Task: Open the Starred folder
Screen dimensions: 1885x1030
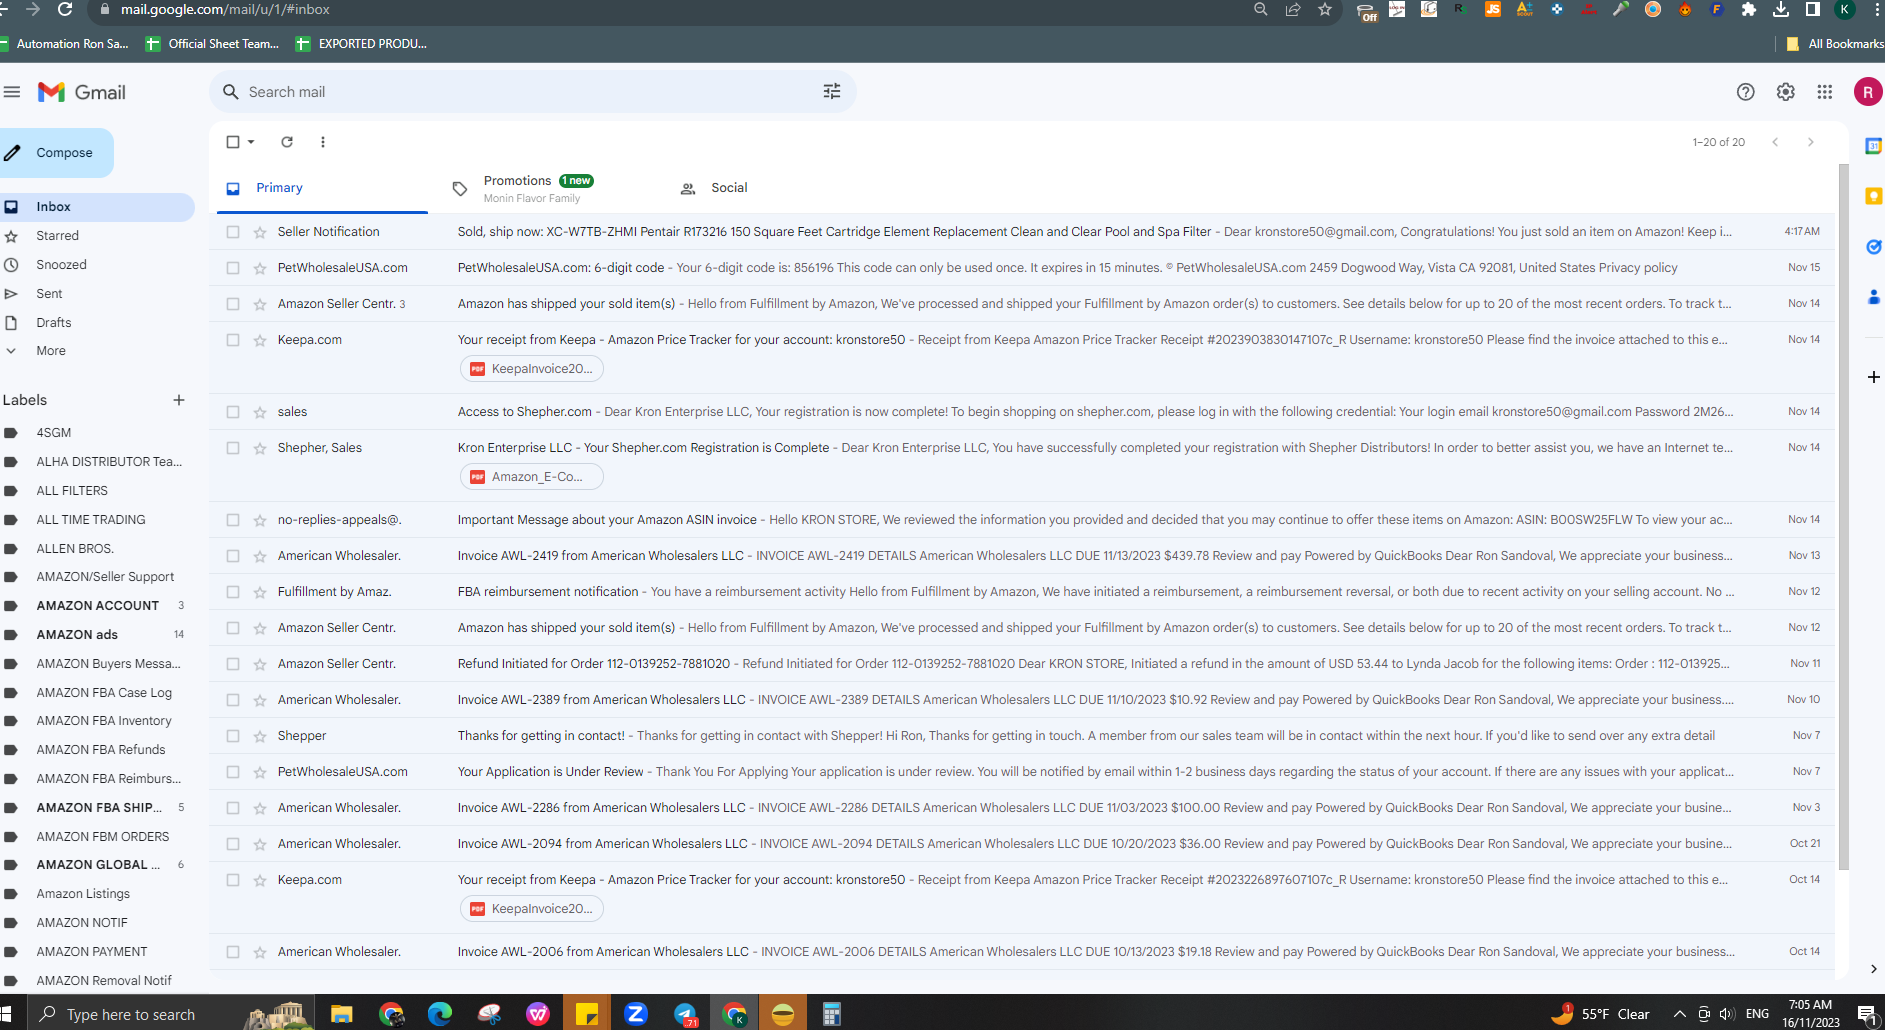Action: (97, 236)
